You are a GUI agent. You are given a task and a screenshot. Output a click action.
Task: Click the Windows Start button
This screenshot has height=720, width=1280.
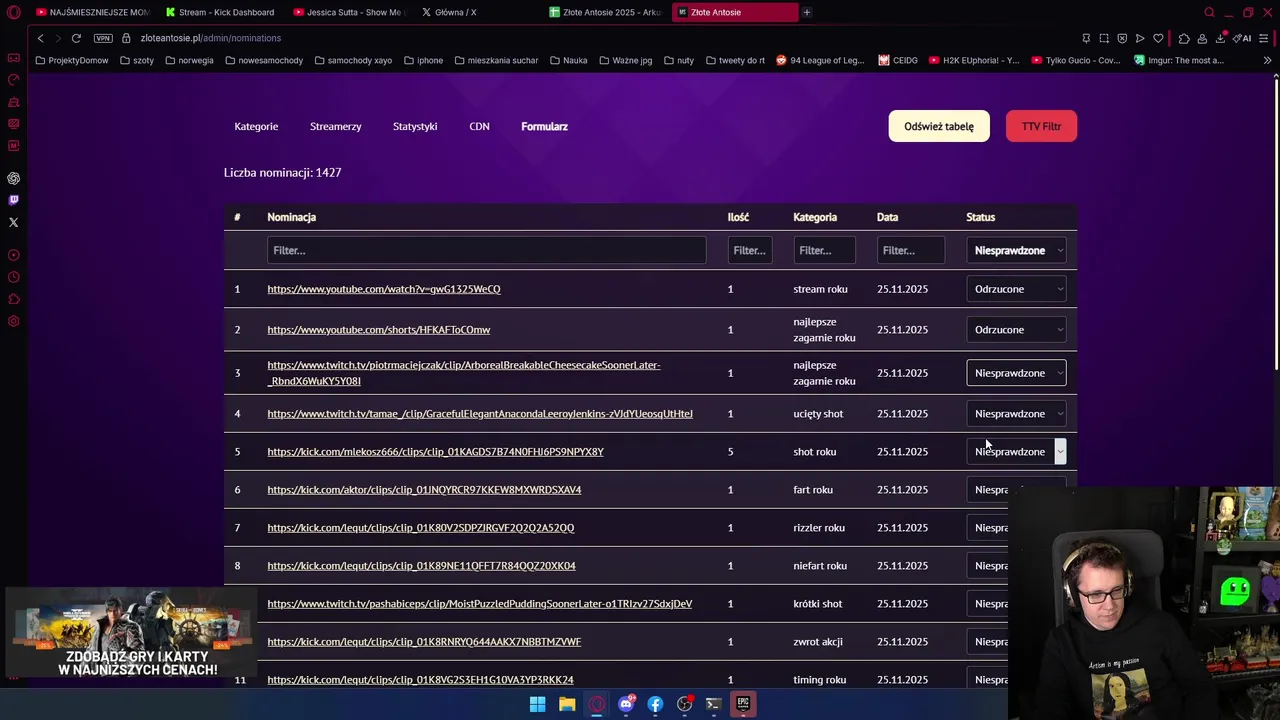click(x=537, y=704)
